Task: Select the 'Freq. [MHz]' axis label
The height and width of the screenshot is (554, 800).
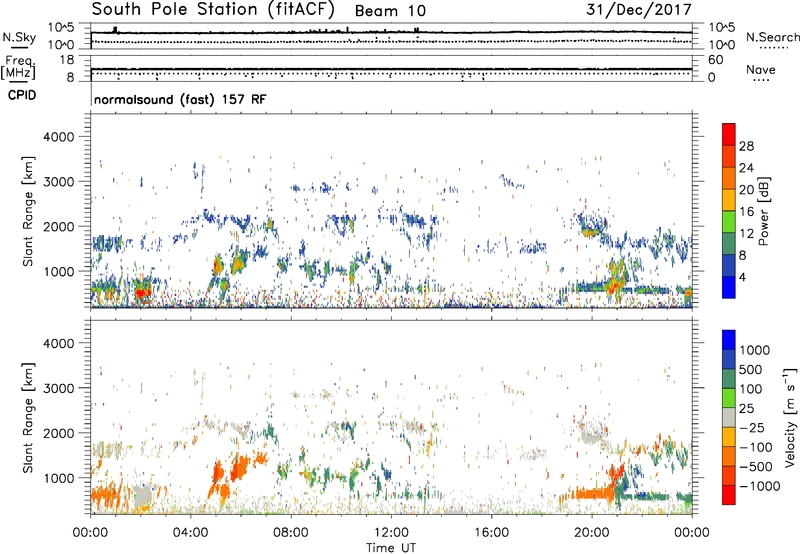Action: 19,67
